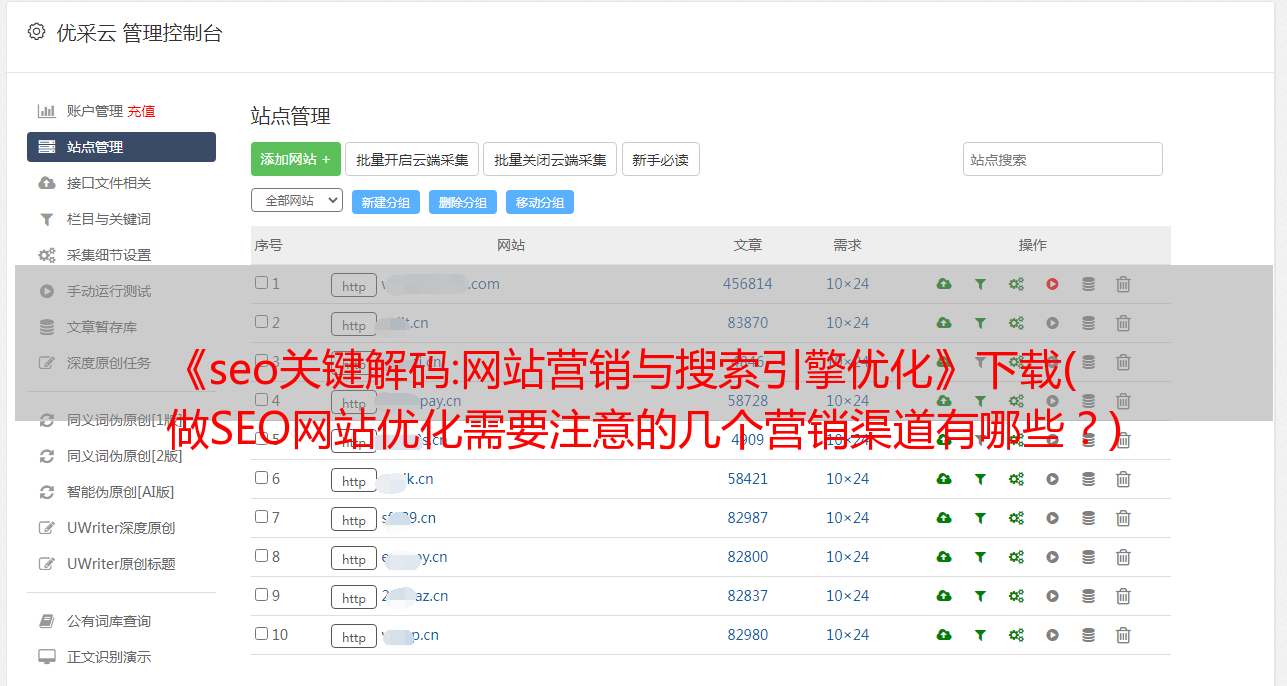Viewport: 1287px width, 686px height.
Task: Click filter icon in row 7
Action: (x=980, y=518)
